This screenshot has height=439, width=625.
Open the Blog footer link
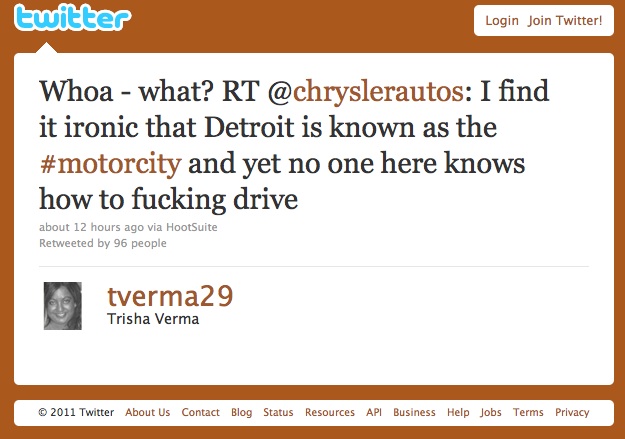[x=242, y=412]
